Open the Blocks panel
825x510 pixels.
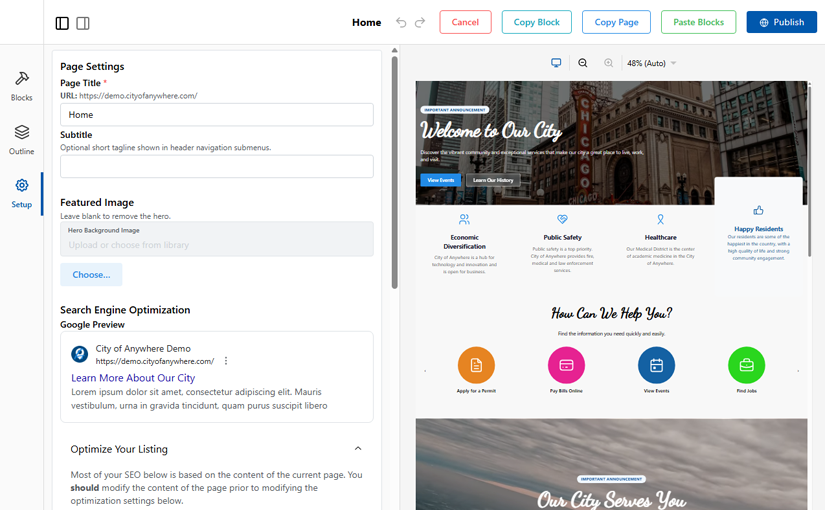click(22, 86)
